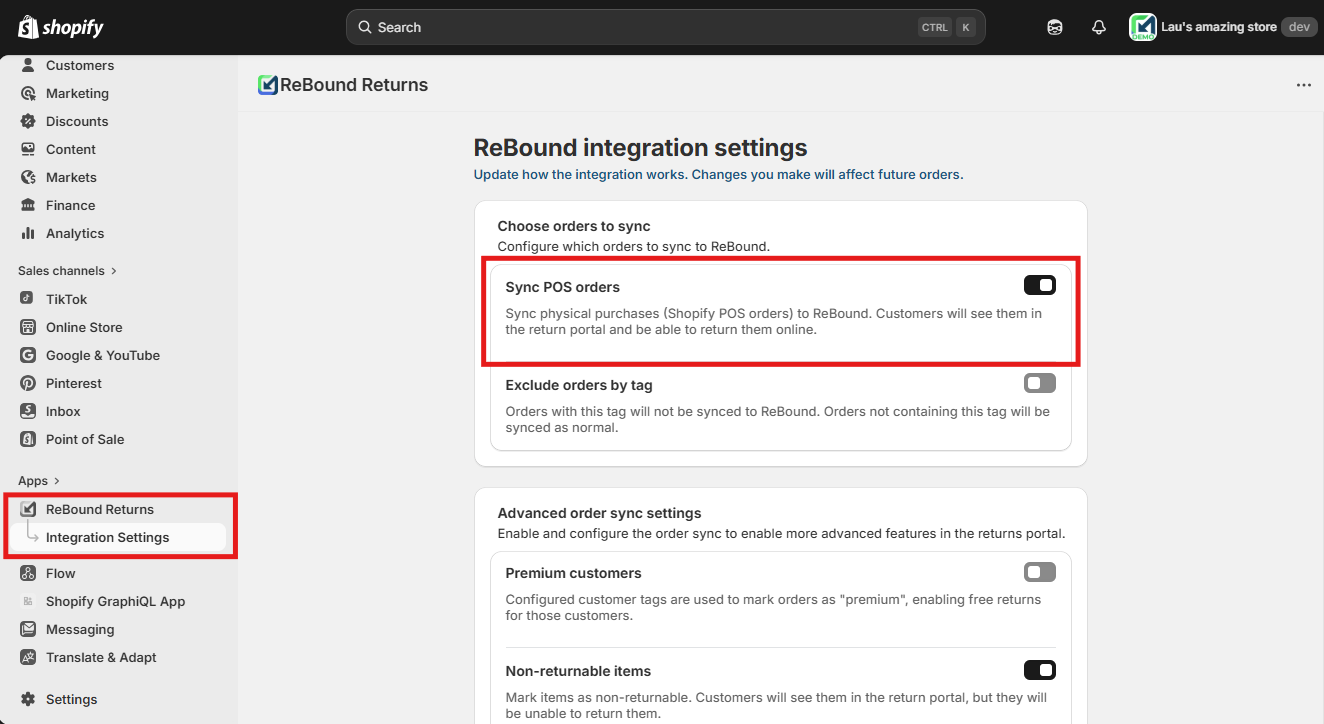Click the ReBound Returns sidebar app icon
The height and width of the screenshot is (724, 1324).
28,509
